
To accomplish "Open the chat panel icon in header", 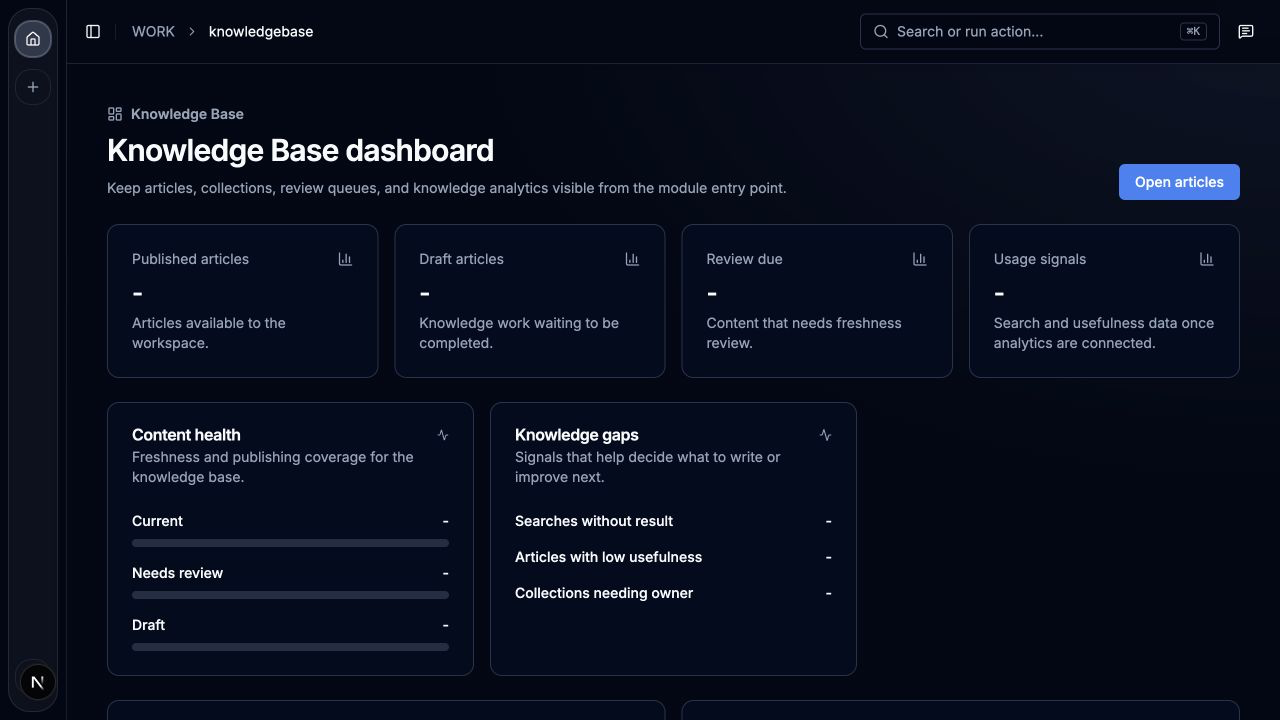I will [1246, 32].
